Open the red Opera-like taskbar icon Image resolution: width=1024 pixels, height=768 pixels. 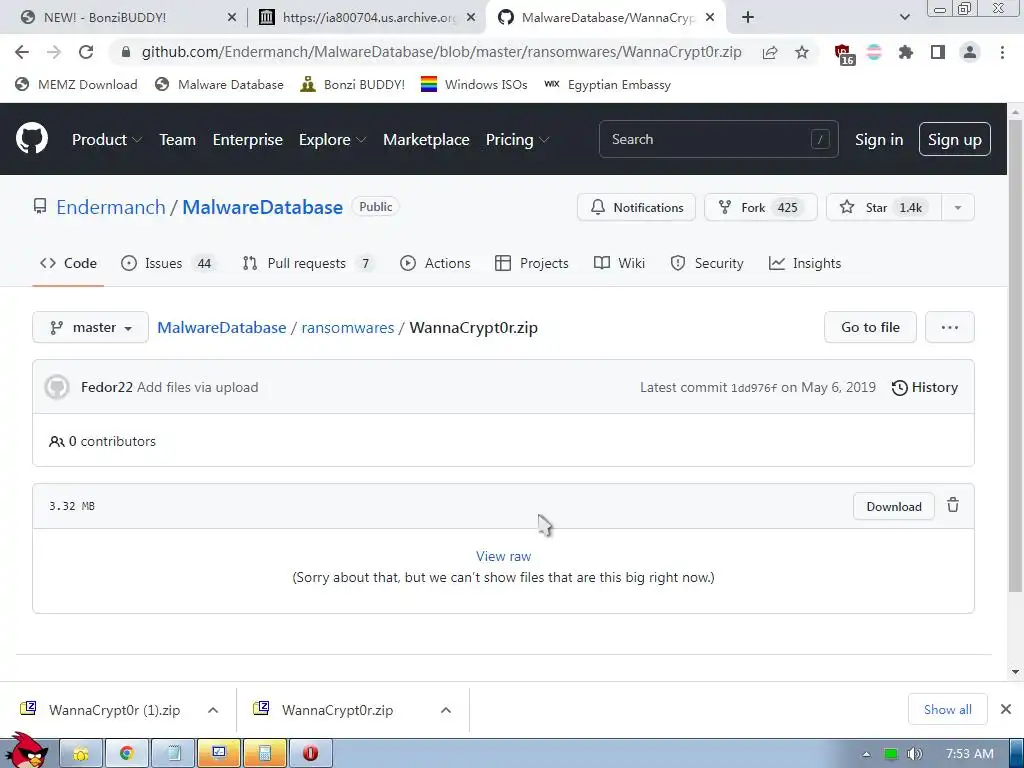(311, 754)
